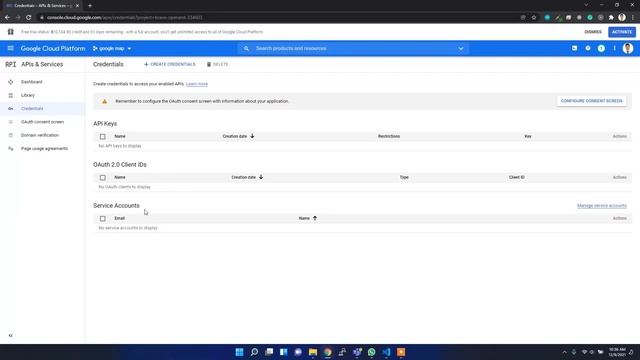Open the Help question mark icon
Viewport: 640px width, 360px height.
tap(588, 48)
